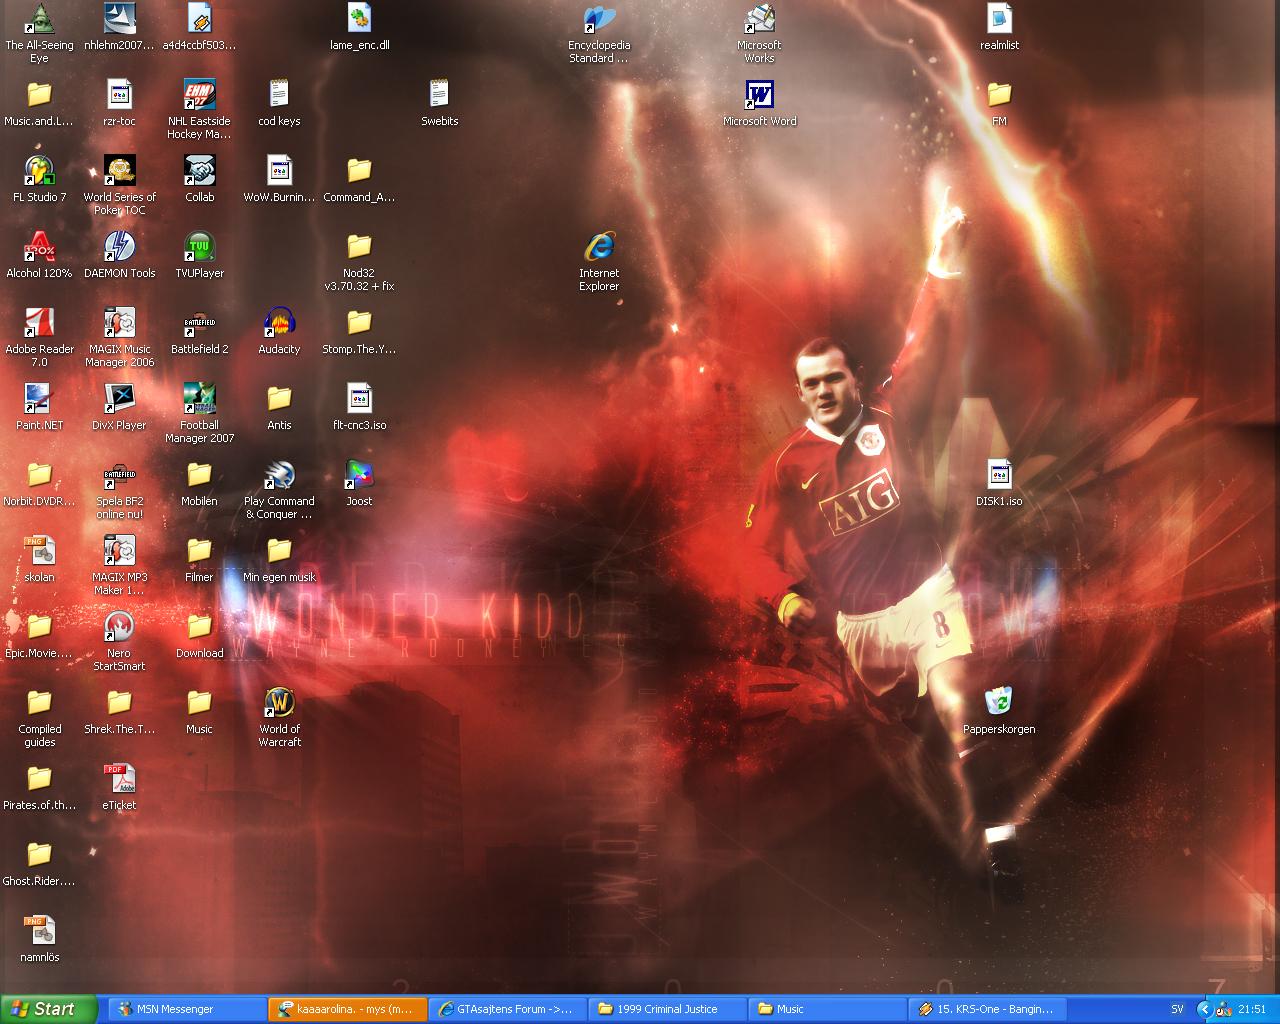
Task: Open WoW.Burnin file icon
Action: pos(279,172)
